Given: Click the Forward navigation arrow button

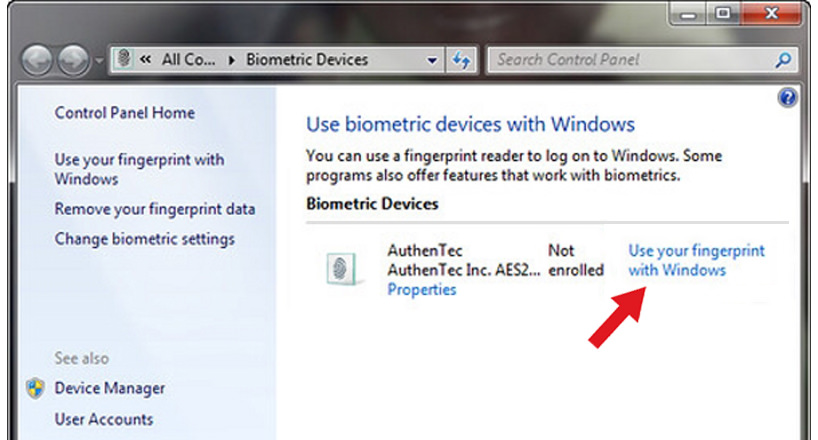Looking at the screenshot, I should click(73, 60).
